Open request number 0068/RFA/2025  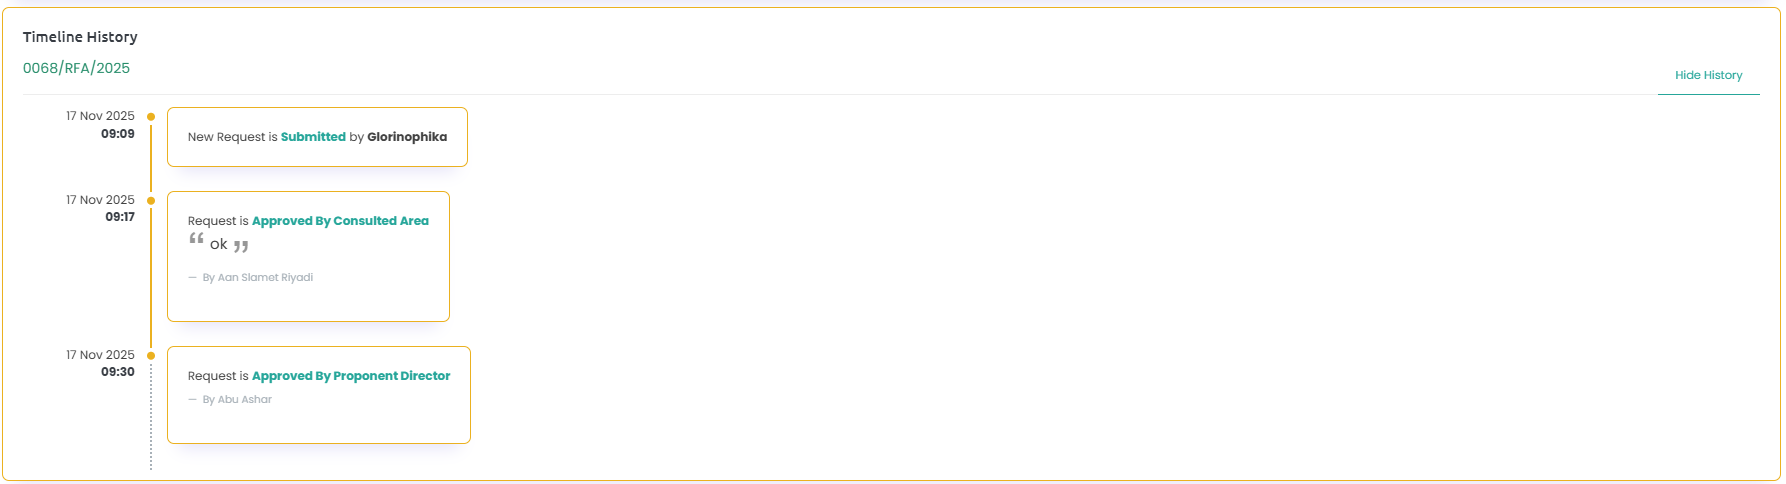click(x=77, y=68)
